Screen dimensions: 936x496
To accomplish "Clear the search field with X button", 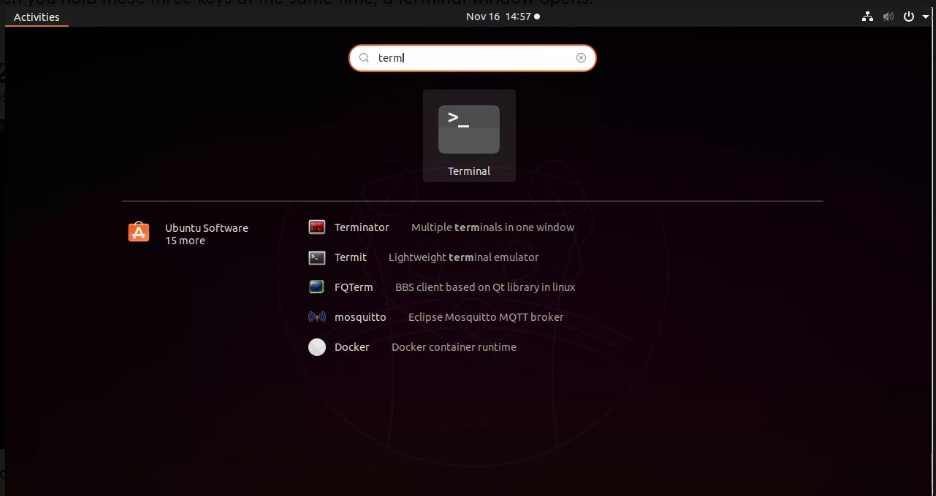I will (581, 58).
